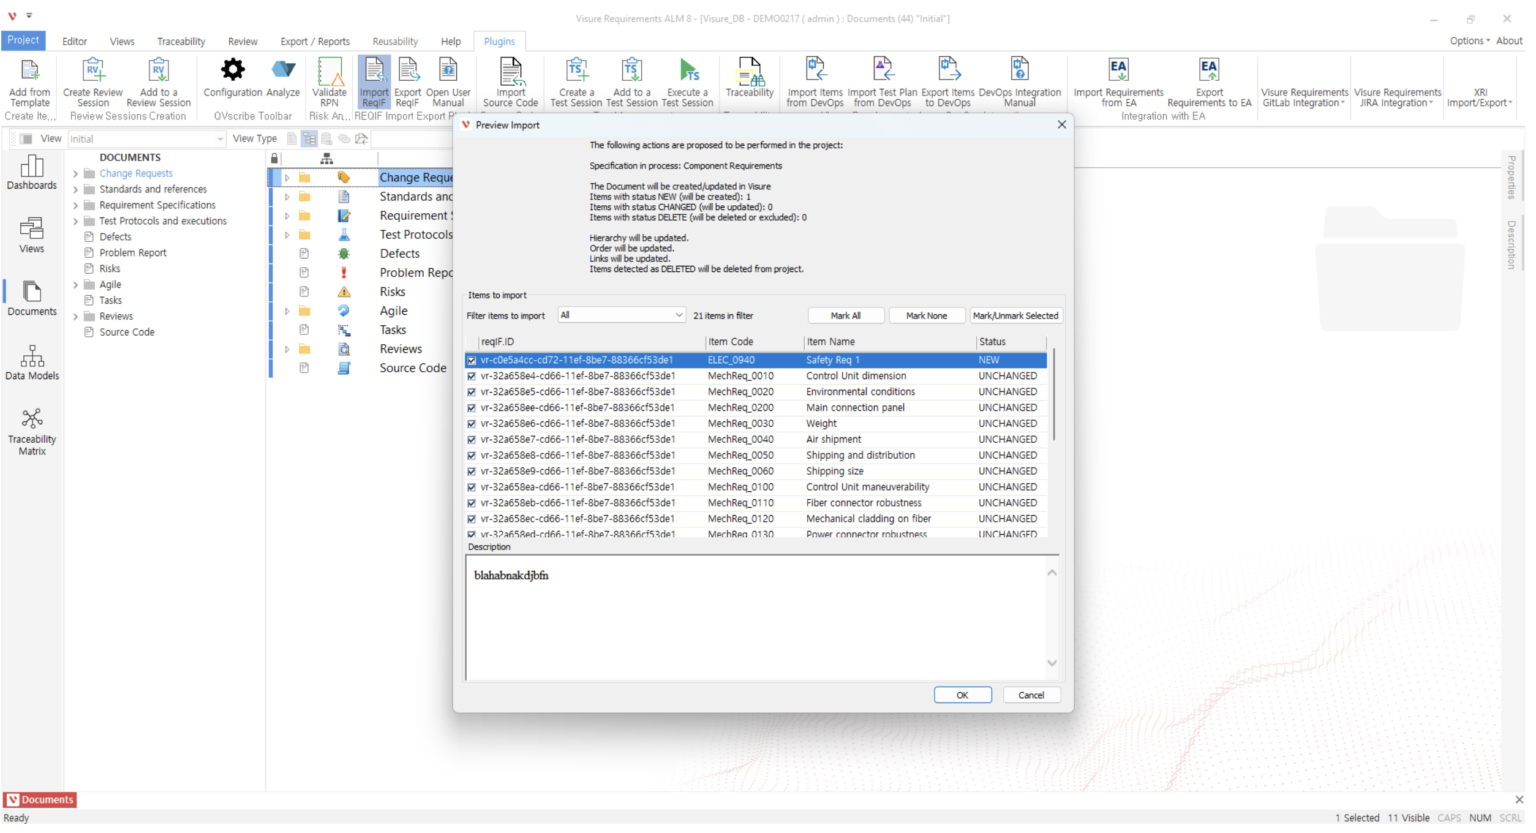Viewport: 1536px width, 833px height.
Task: Click Import Requirements from EA
Action: (1119, 83)
